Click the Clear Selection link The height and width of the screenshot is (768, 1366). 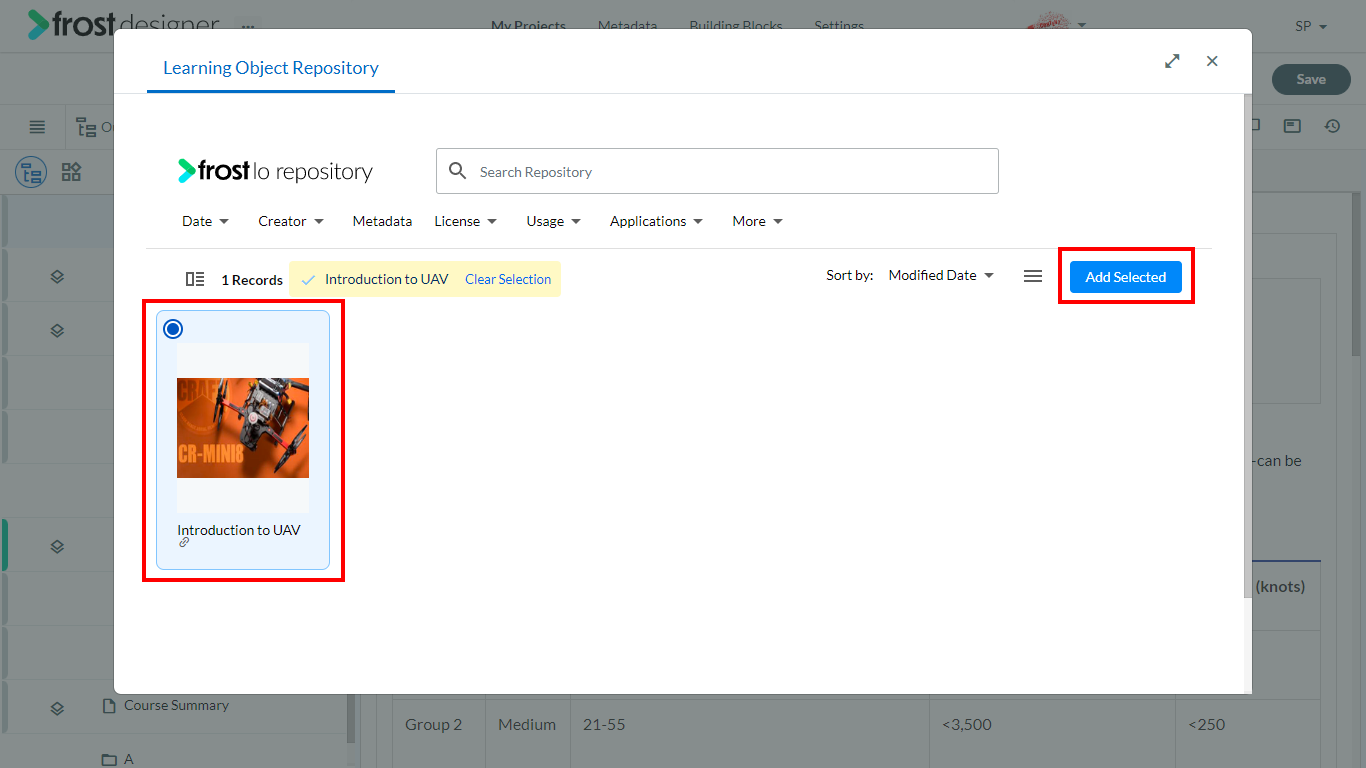point(508,279)
